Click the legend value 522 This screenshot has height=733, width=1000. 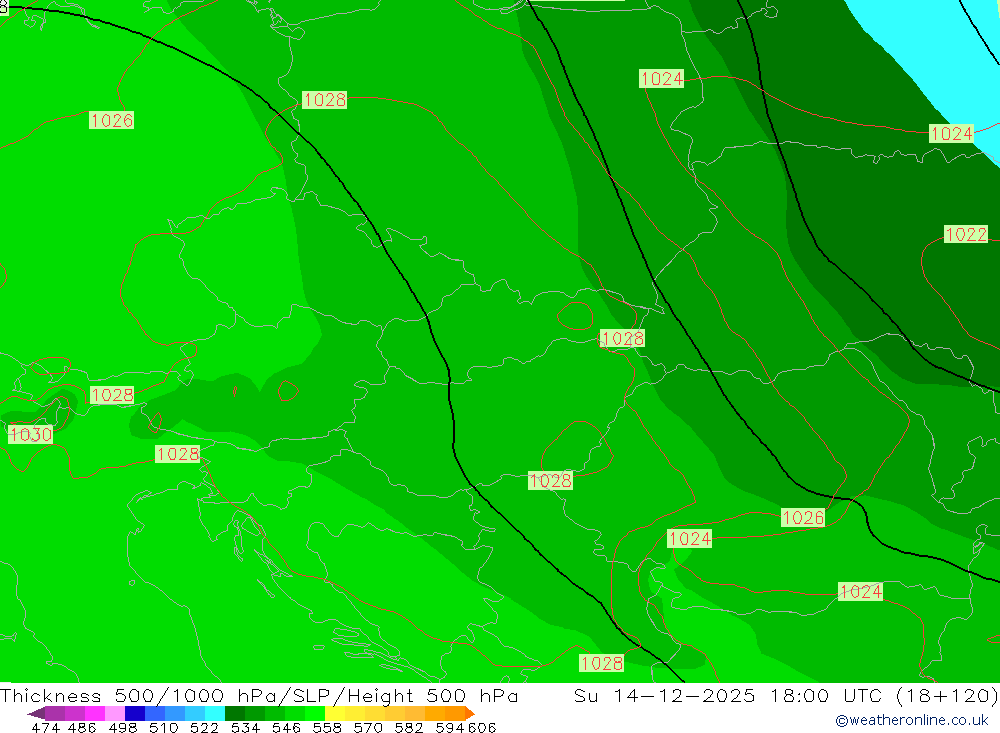point(205,727)
